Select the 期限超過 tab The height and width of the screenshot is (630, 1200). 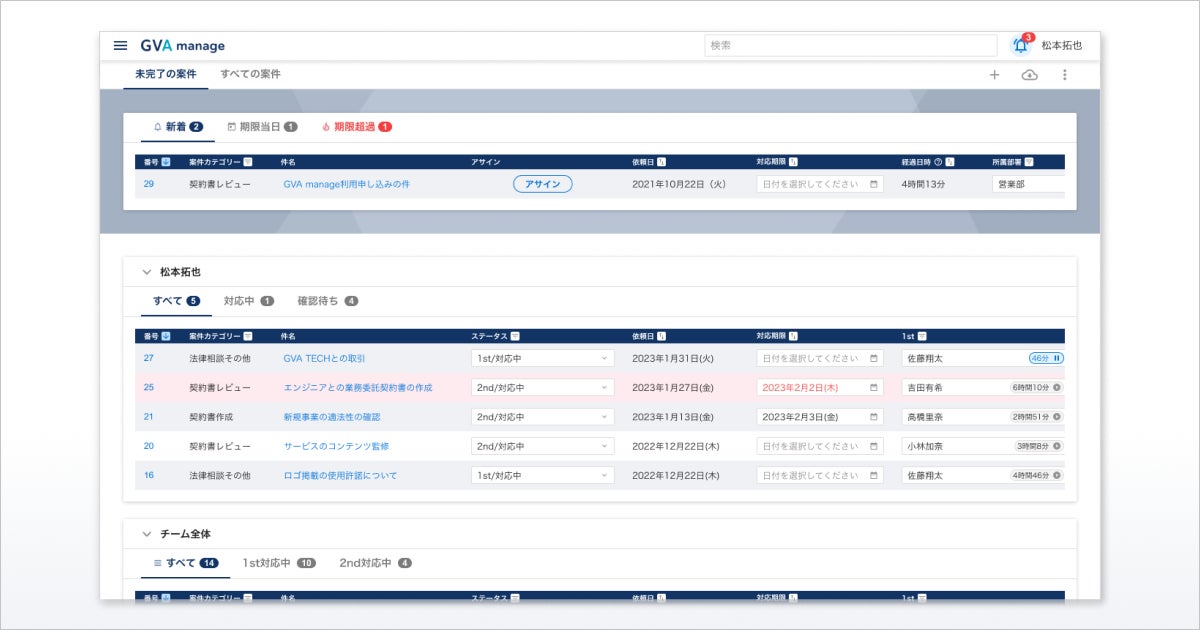tap(357, 127)
